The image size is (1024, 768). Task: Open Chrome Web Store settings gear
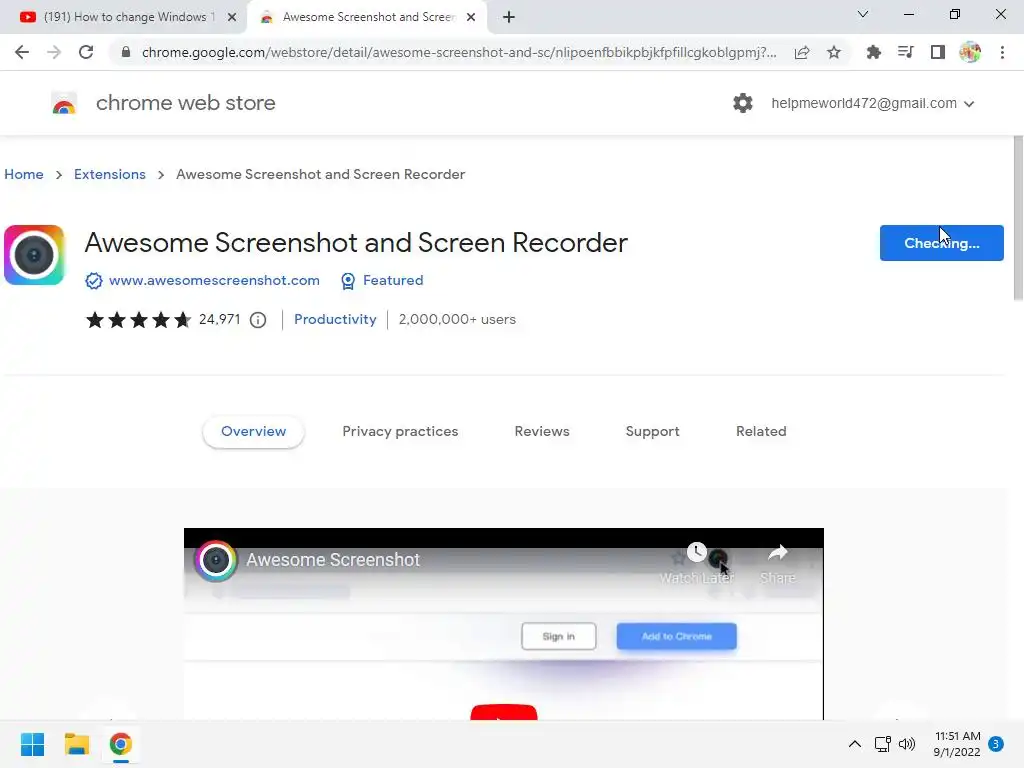743,103
